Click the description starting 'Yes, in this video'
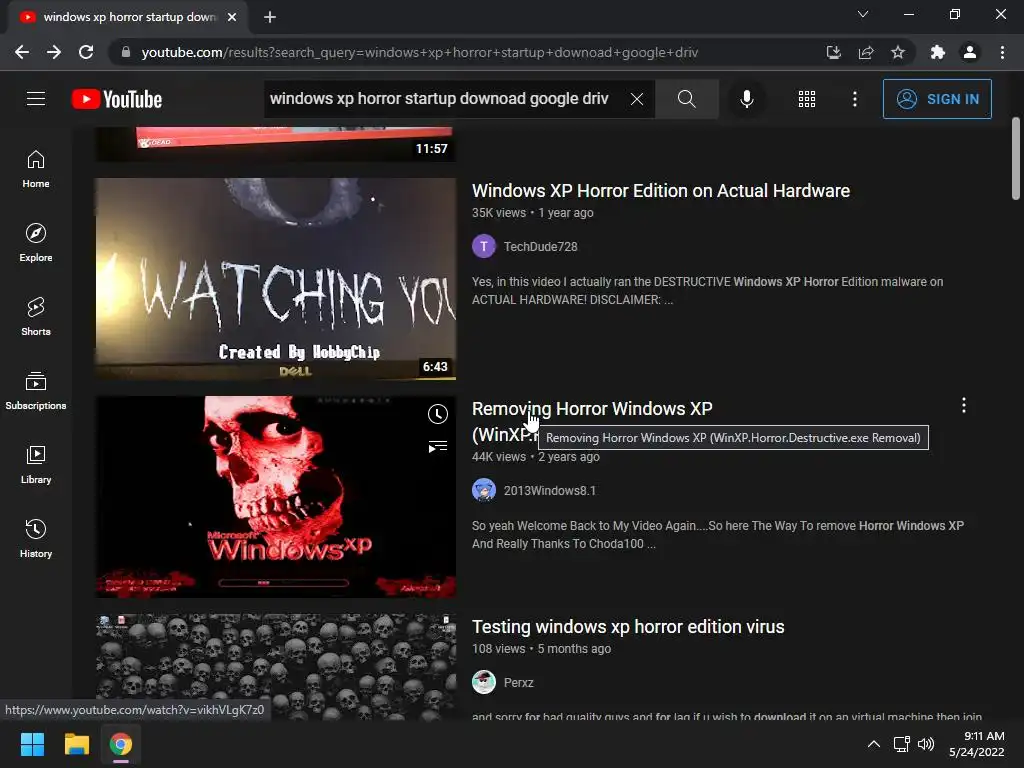The height and width of the screenshot is (768, 1024). (707, 291)
